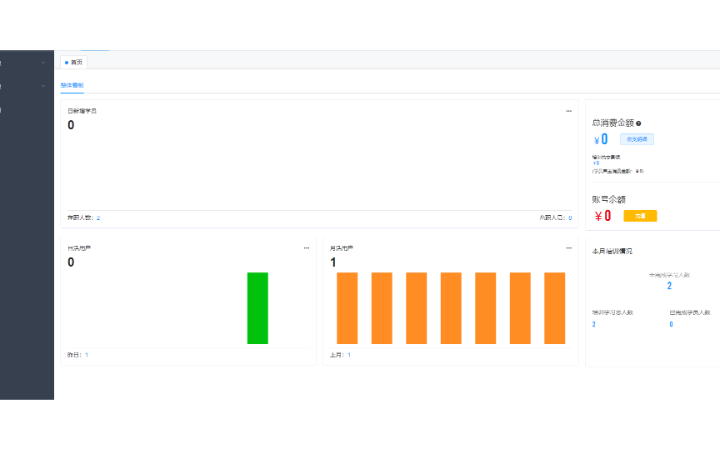Click the 培训学习总人数 count 2
The width and height of the screenshot is (720, 450).
[x=594, y=324]
